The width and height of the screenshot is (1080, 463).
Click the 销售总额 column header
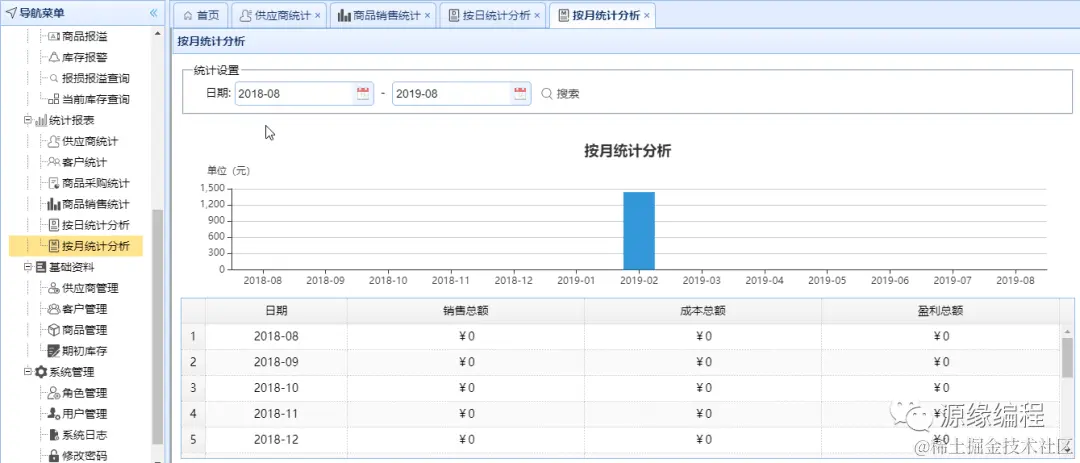(466, 310)
